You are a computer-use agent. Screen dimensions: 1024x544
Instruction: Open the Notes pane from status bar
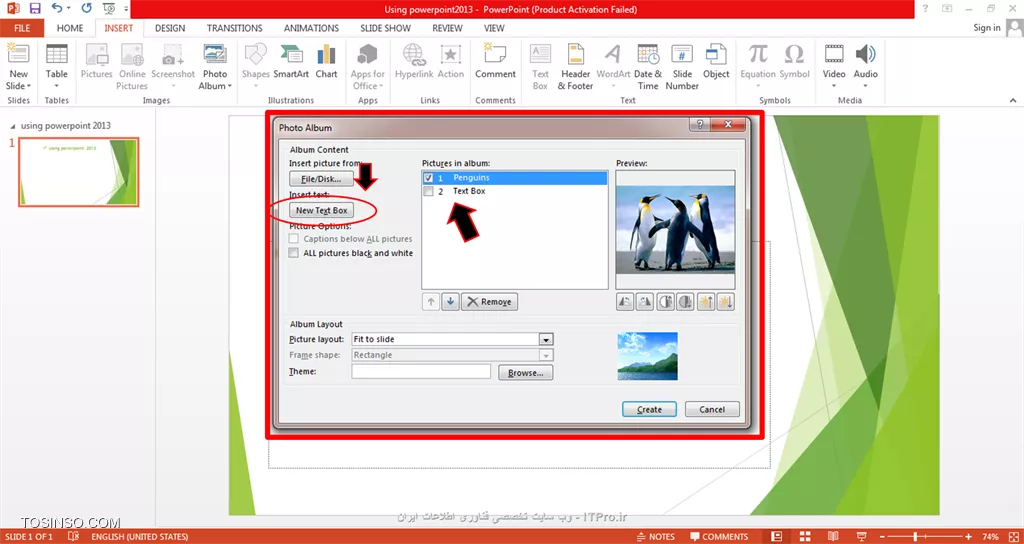(655, 537)
